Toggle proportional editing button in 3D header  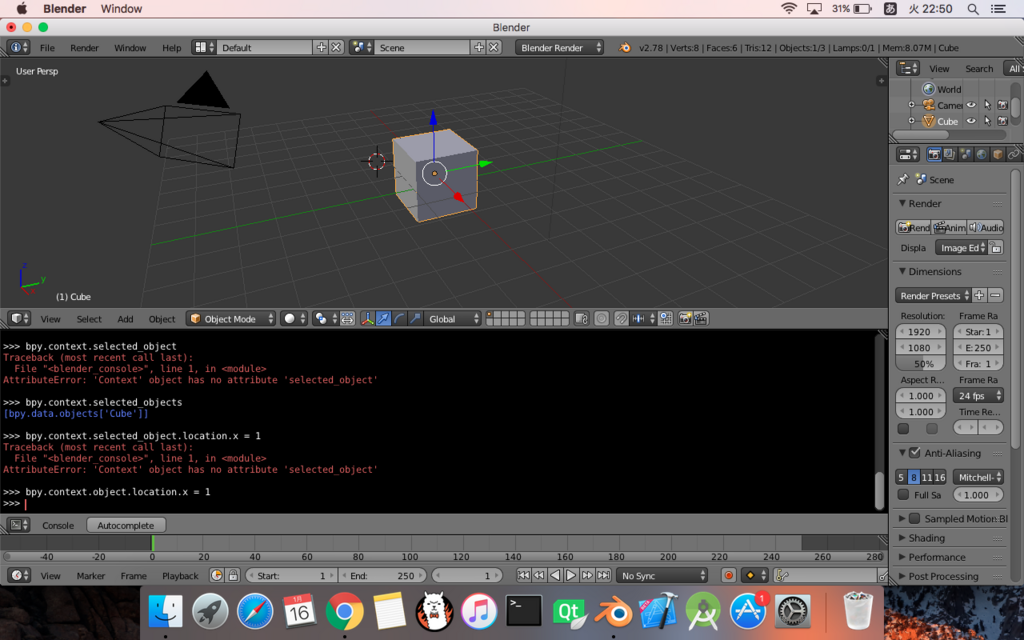click(601, 319)
